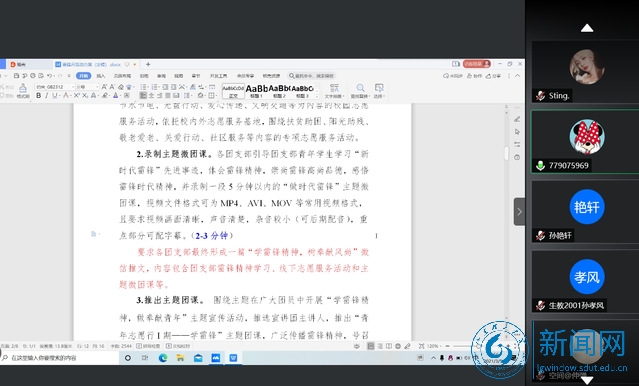Collapse the ribbon with chevron
The height and width of the screenshot is (386, 639).
click(518, 76)
